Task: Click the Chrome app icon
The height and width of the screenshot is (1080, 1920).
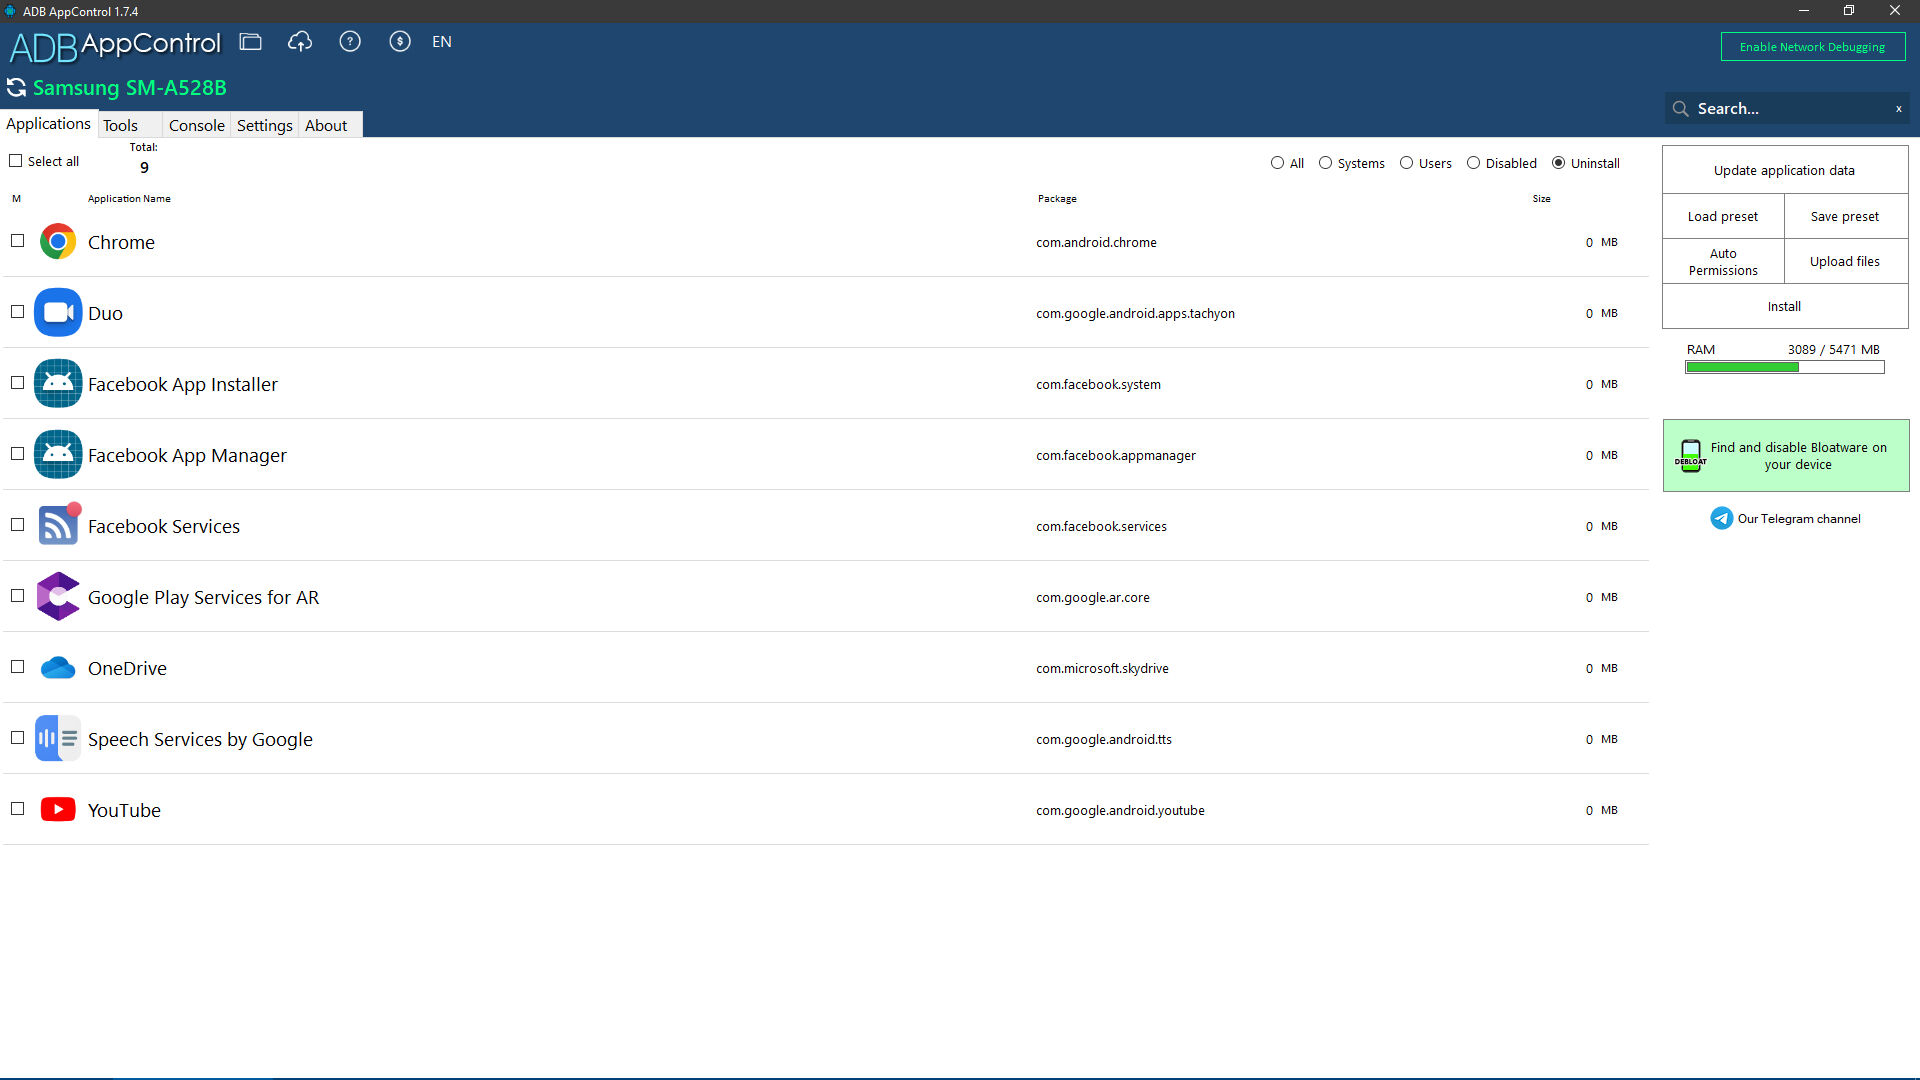Action: [x=58, y=242]
